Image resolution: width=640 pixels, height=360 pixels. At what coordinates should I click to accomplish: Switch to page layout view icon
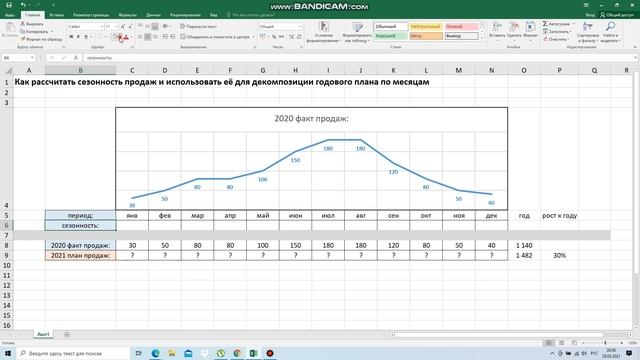click(562, 343)
